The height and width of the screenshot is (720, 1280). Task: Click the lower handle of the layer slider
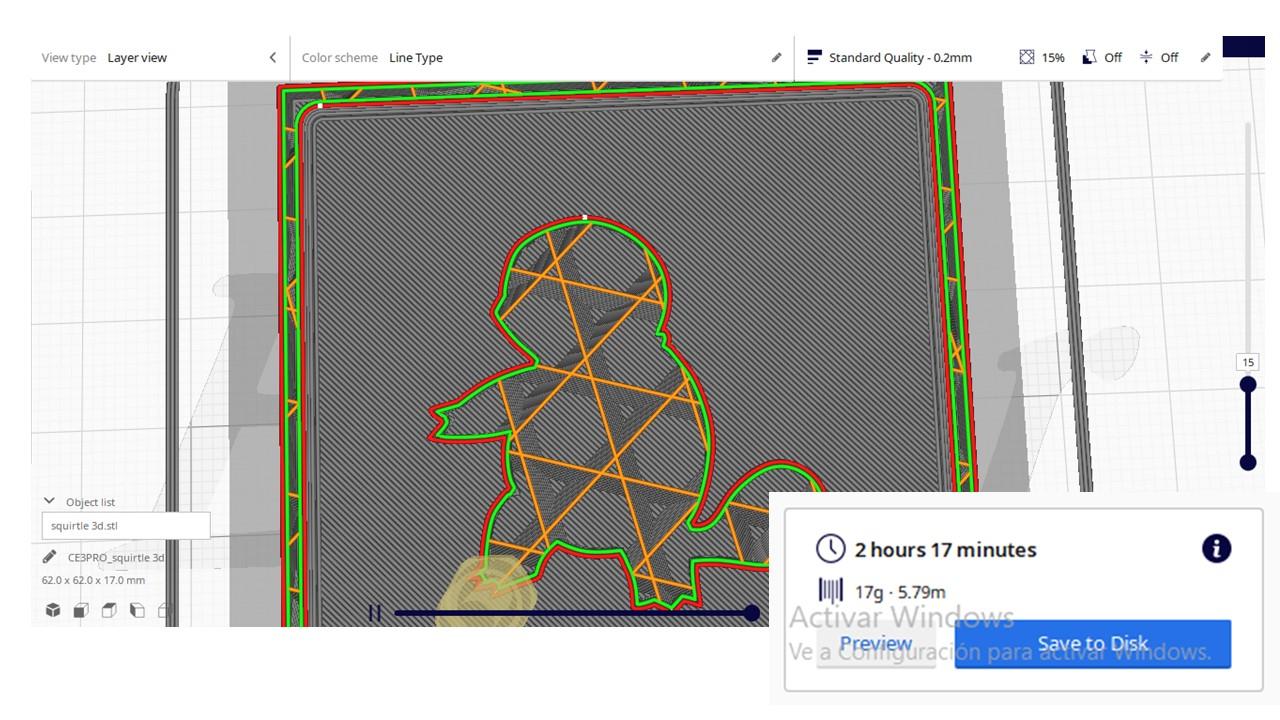pos(1248,462)
